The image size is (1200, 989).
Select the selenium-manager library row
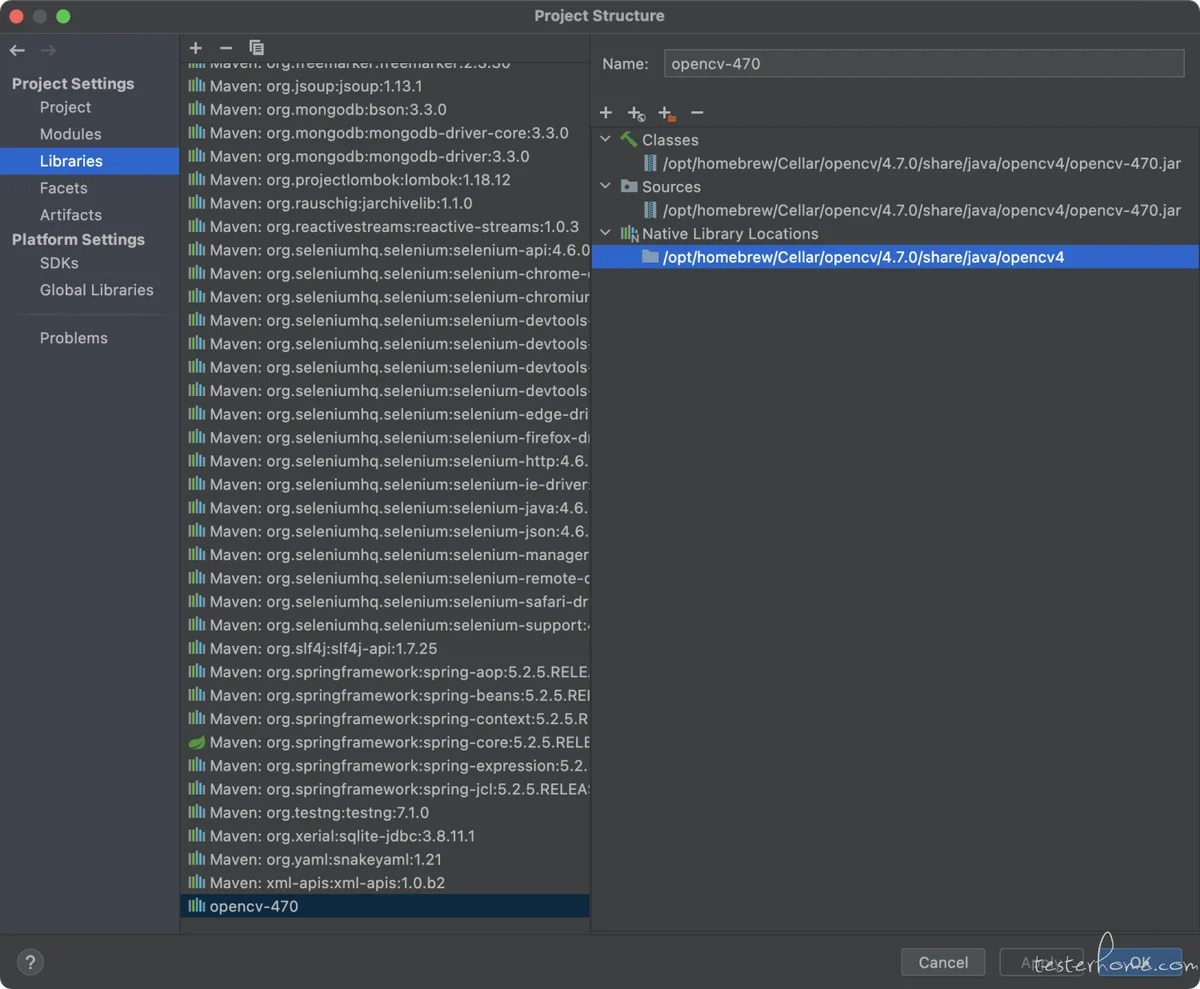(x=385, y=555)
